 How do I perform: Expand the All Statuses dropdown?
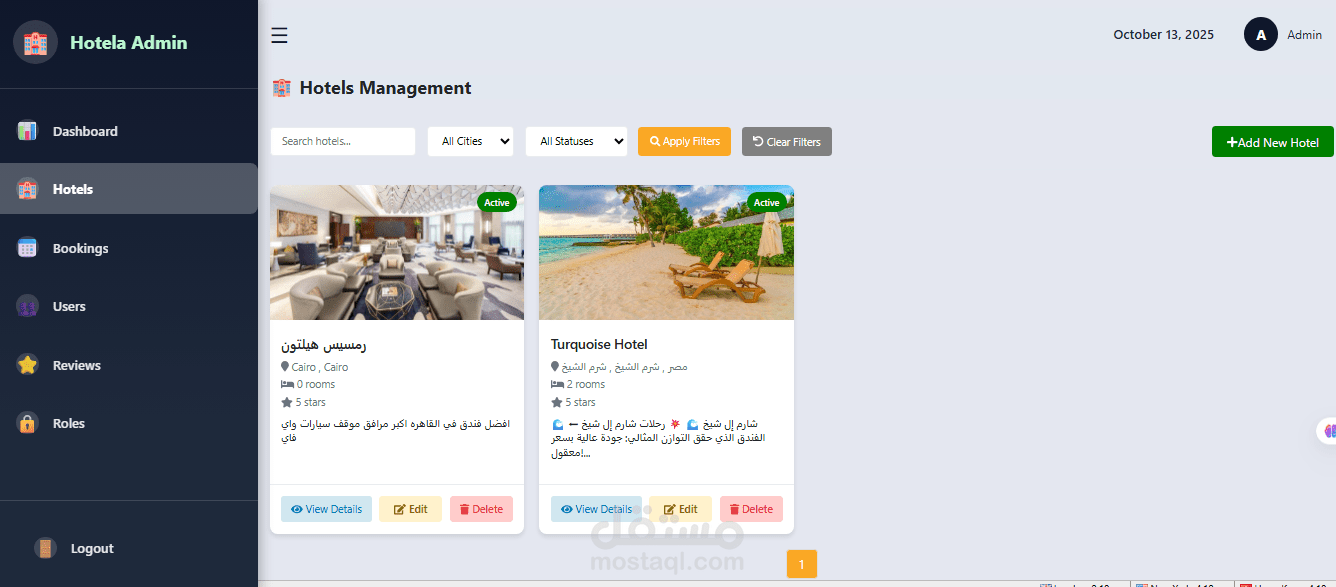(577, 141)
